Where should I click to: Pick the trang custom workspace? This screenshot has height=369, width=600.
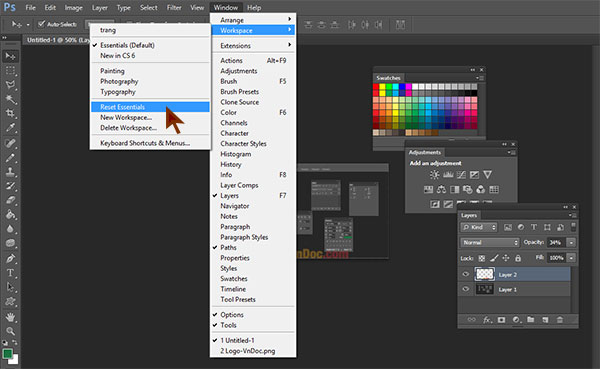click(x=150, y=30)
